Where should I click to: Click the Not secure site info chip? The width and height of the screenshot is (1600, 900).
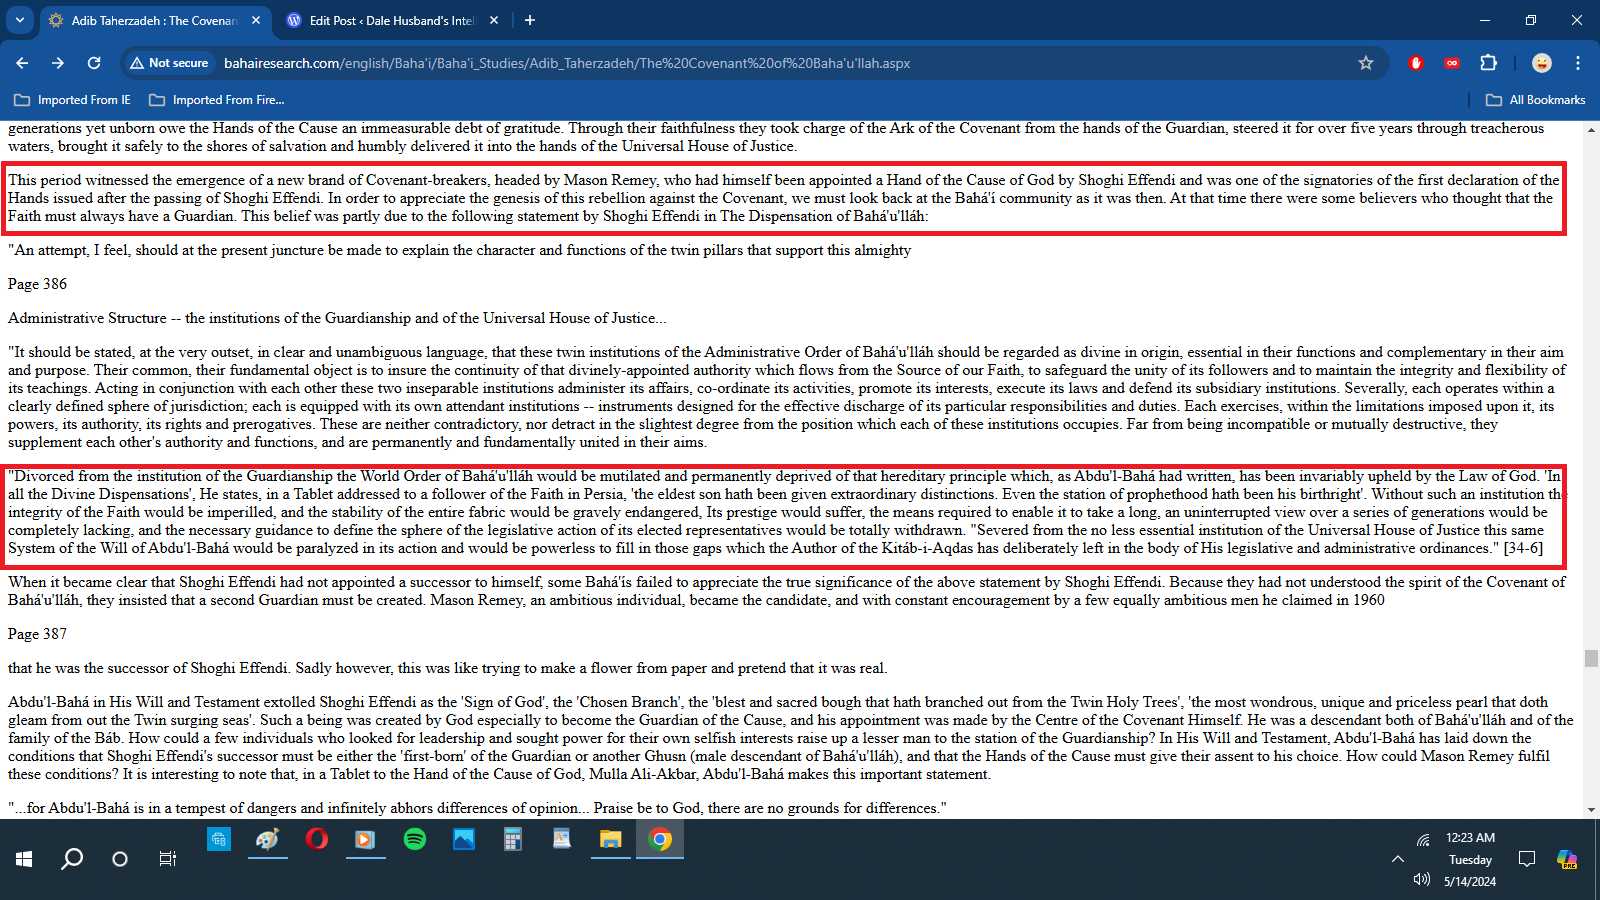169,63
